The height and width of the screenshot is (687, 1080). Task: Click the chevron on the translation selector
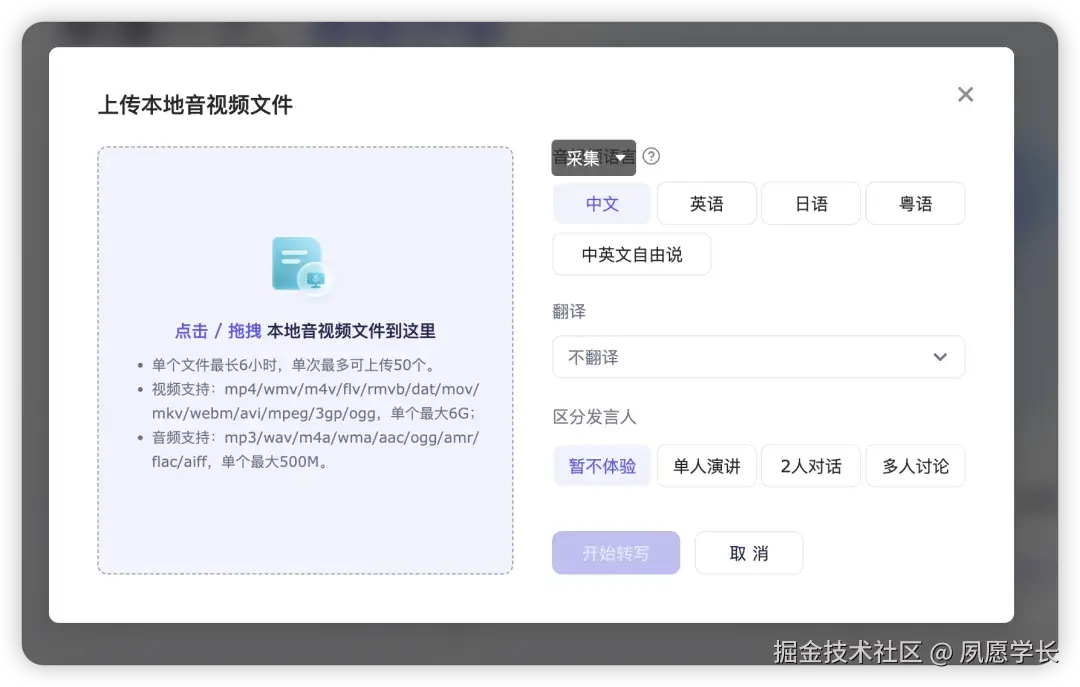pos(940,357)
